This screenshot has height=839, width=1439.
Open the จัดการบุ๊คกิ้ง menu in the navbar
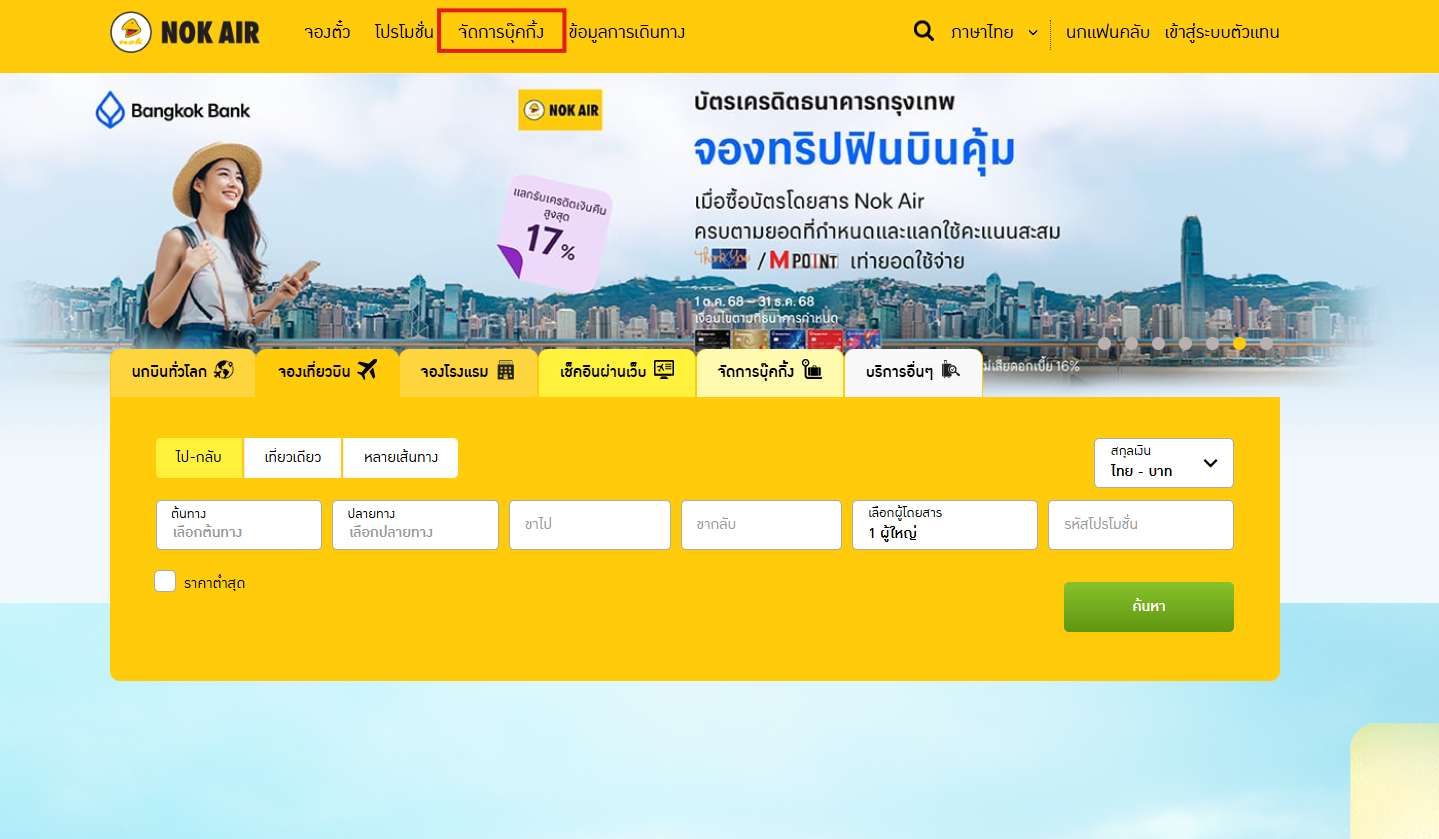[x=501, y=31]
